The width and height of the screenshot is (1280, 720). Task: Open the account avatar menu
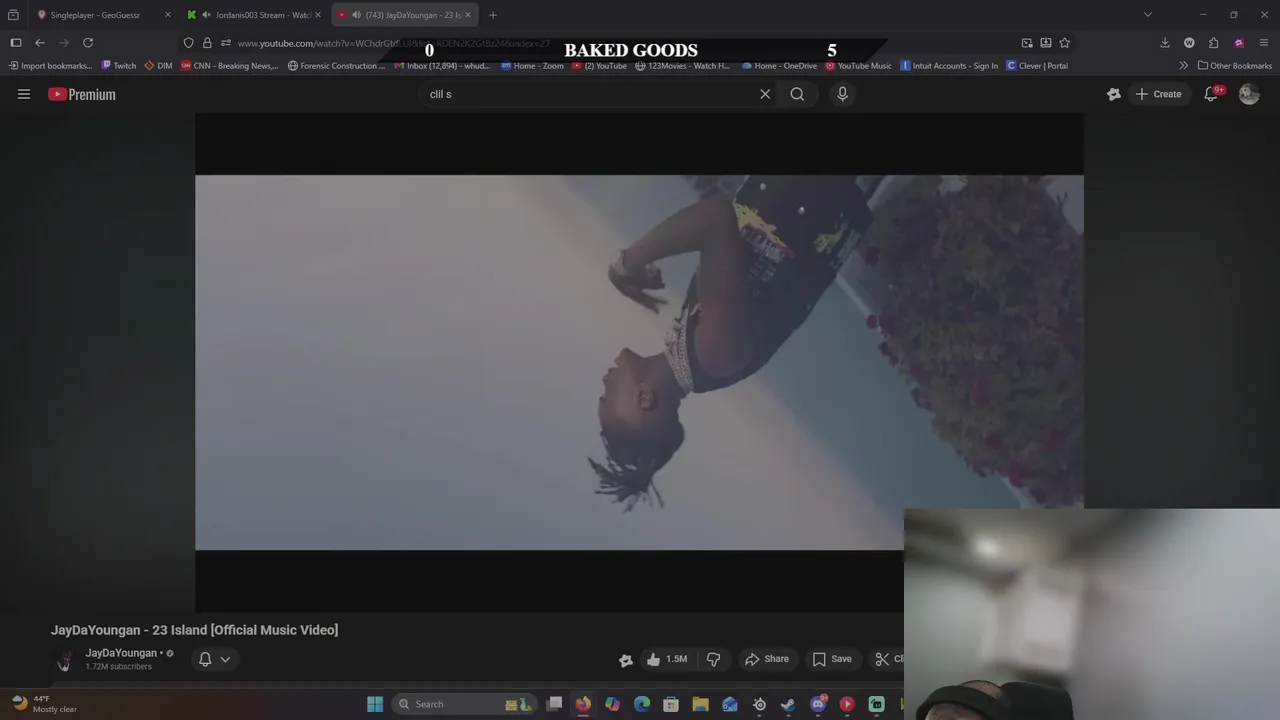(1248, 94)
